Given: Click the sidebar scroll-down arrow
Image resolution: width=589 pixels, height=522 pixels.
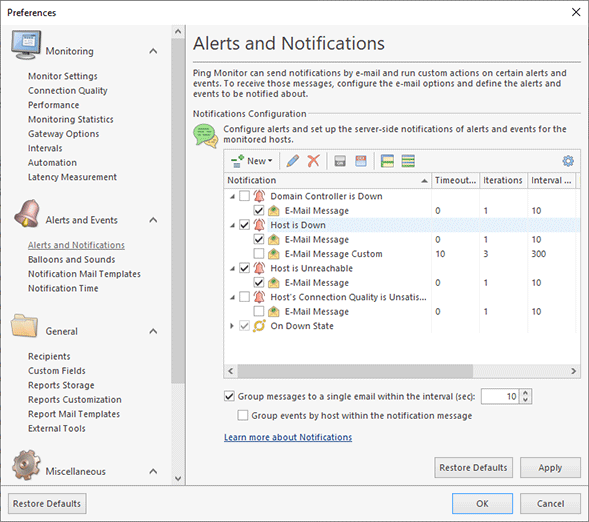Looking at the screenshot, I should click(x=178, y=478).
